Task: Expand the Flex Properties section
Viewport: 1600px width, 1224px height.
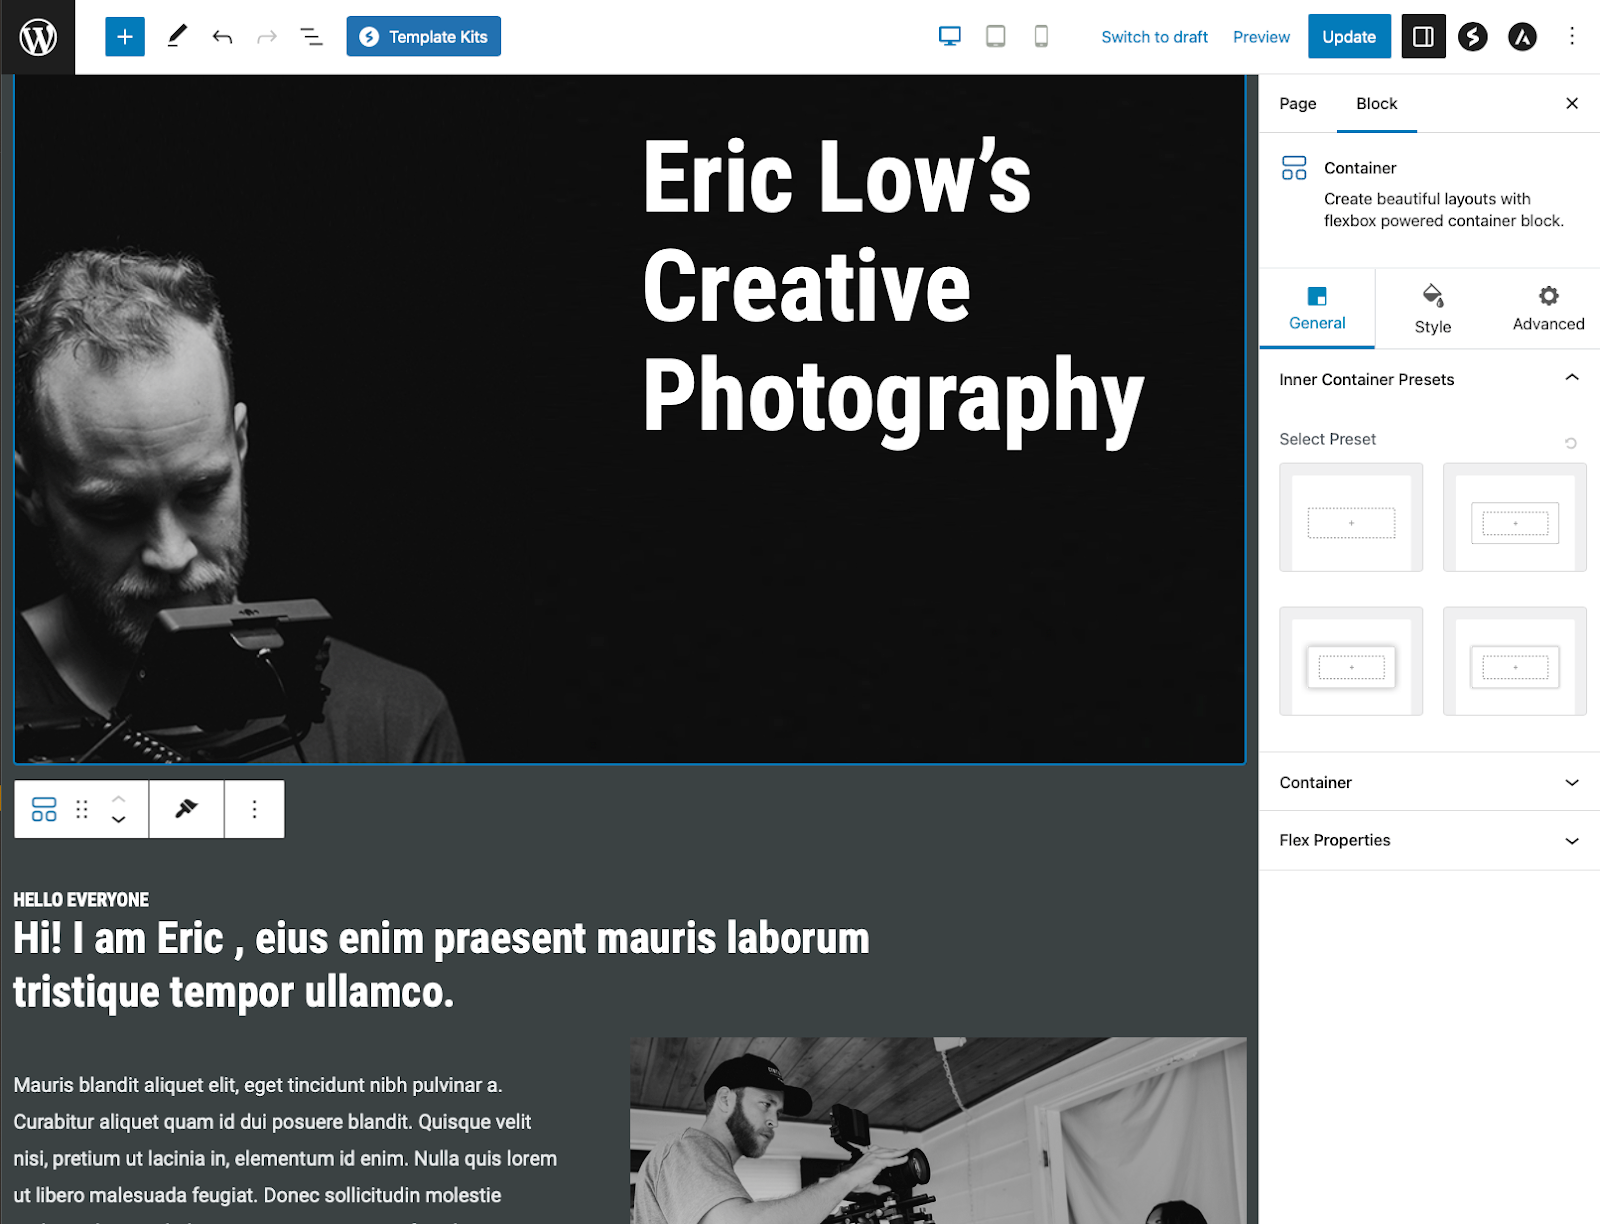Action: click(x=1428, y=840)
